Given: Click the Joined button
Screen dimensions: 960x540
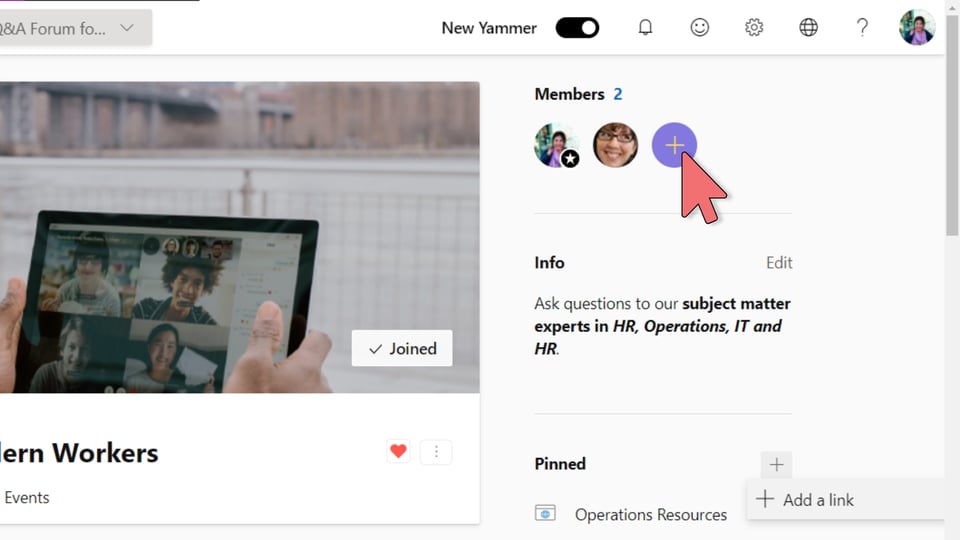Looking at the screenshot, I should (x=402, y=348).
